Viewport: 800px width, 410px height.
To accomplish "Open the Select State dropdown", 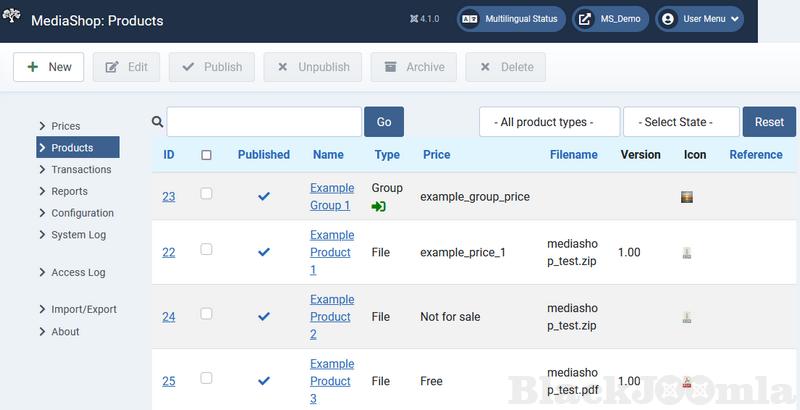I will coord(681,122).
